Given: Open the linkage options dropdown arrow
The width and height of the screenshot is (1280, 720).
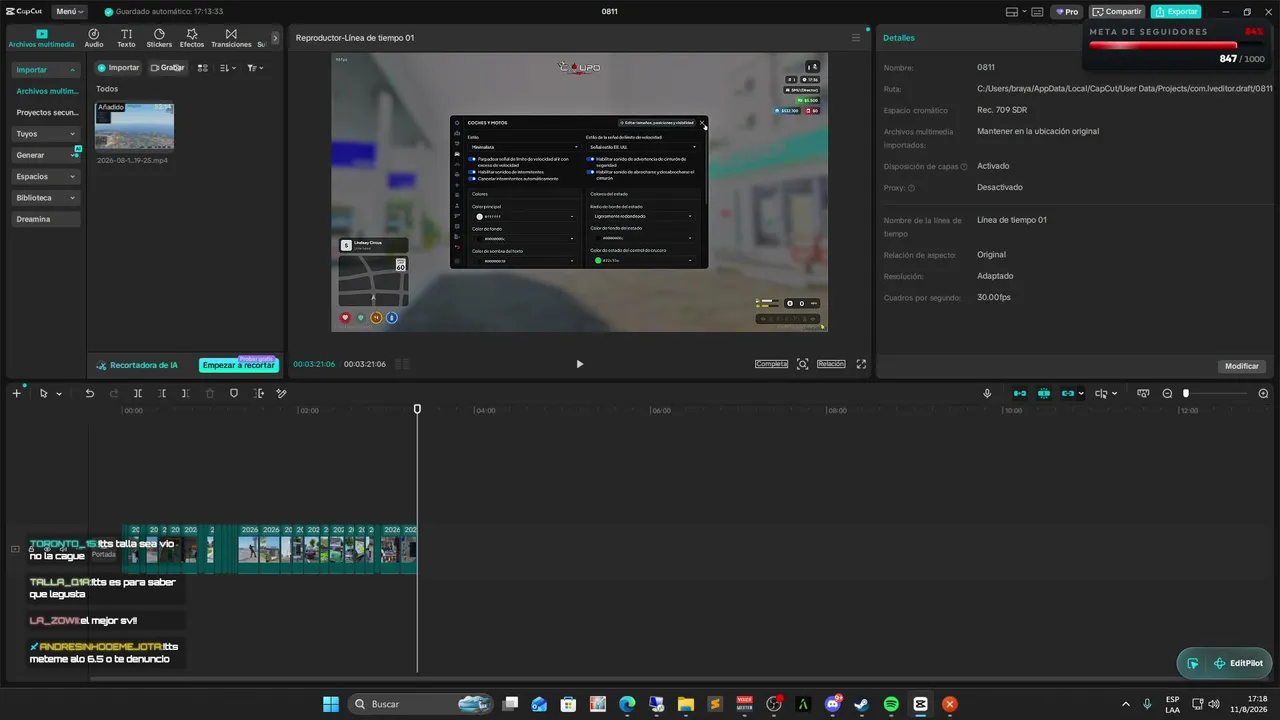Looking at the screenshot, I should coord(1081,394).
